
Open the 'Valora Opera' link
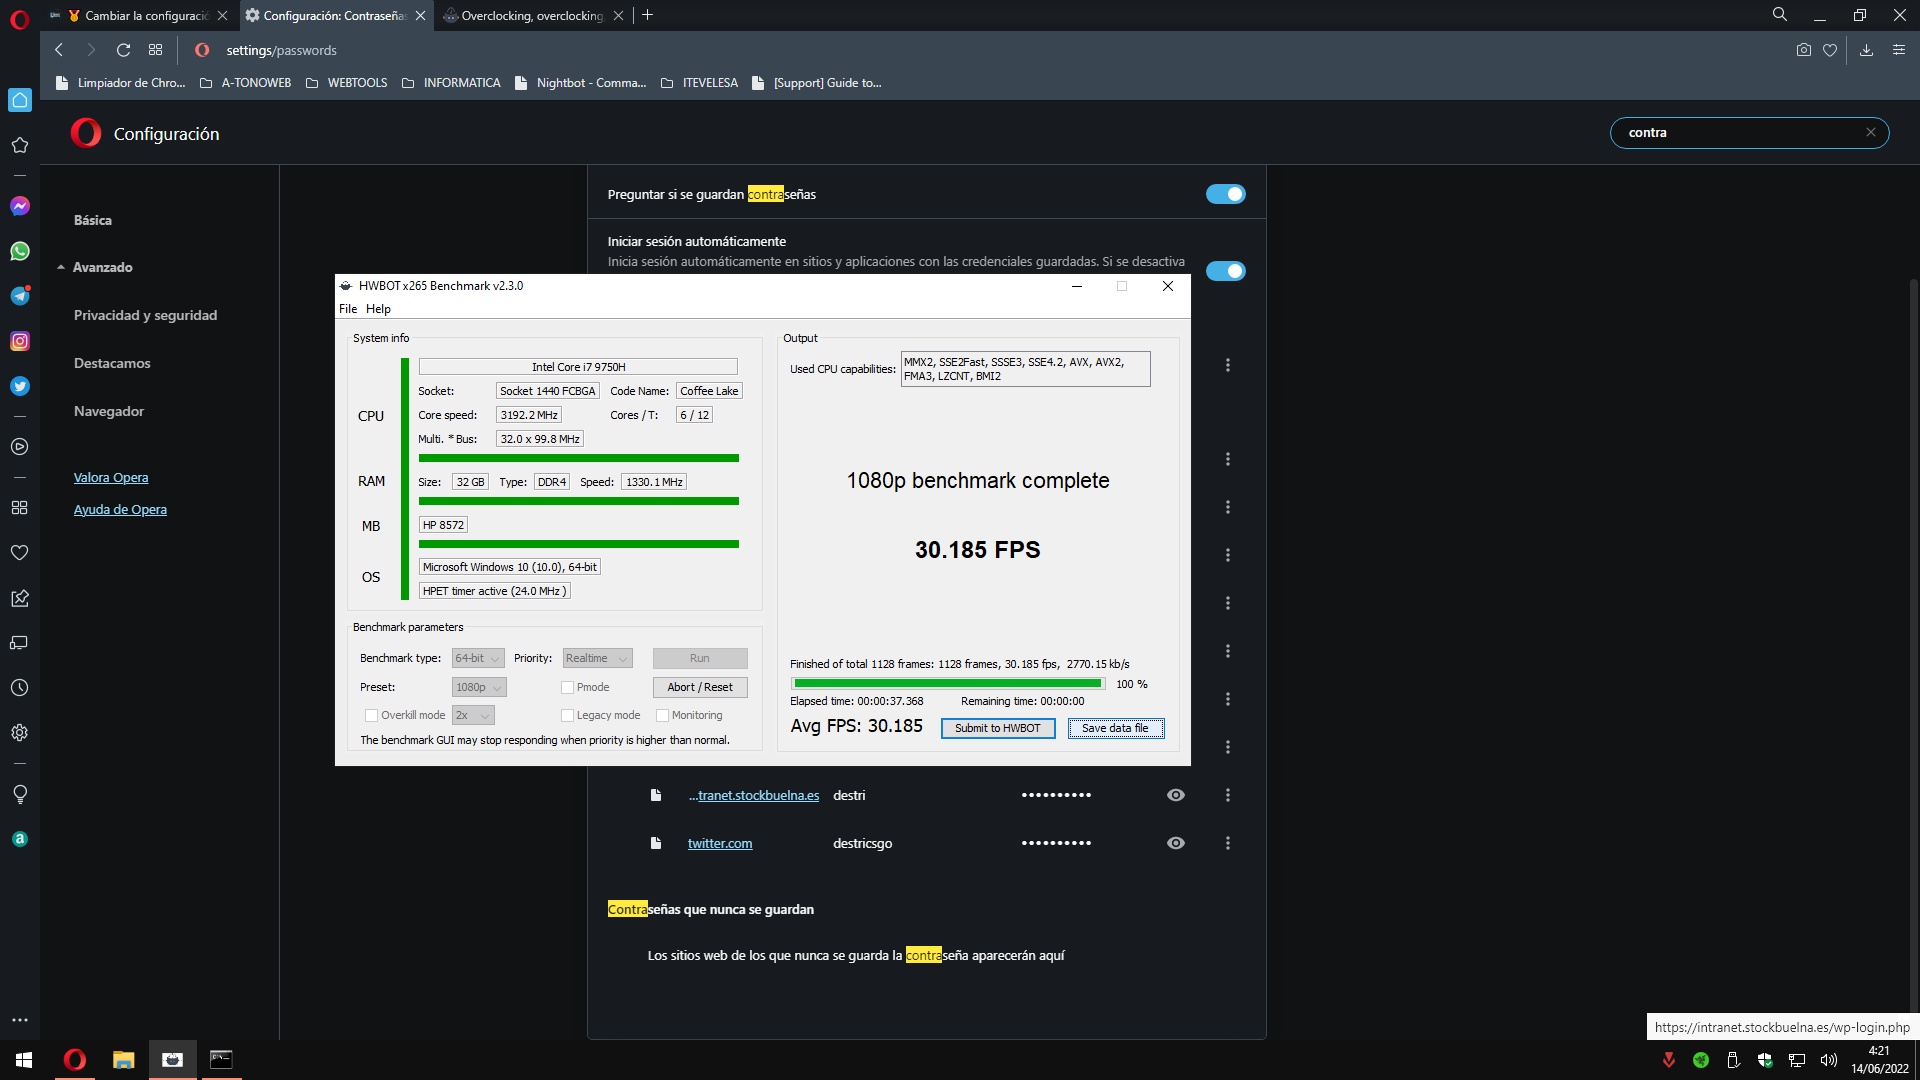tap(111, 477)
